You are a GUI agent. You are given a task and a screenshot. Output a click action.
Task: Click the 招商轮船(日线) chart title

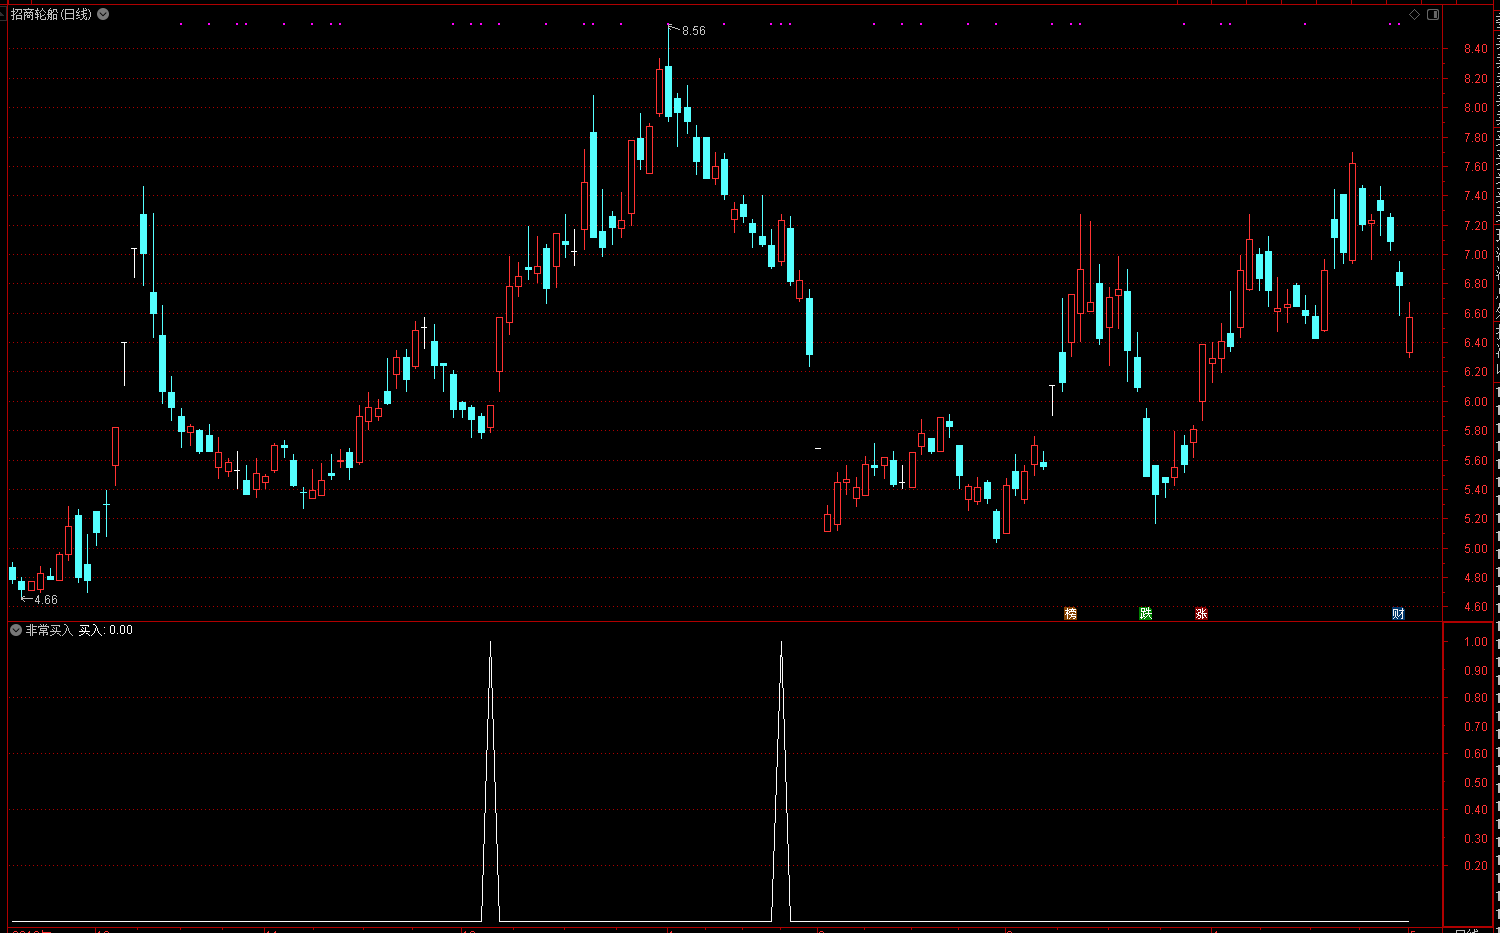coord(51,14)
